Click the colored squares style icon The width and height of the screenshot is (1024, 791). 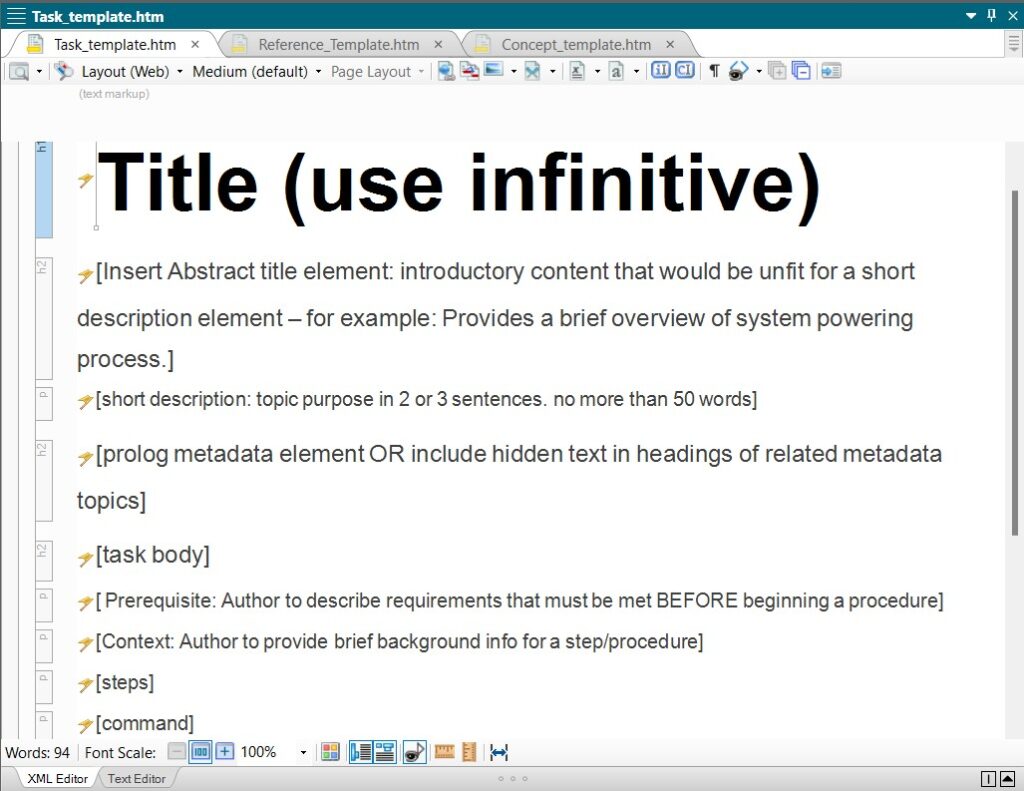point(330,752)
